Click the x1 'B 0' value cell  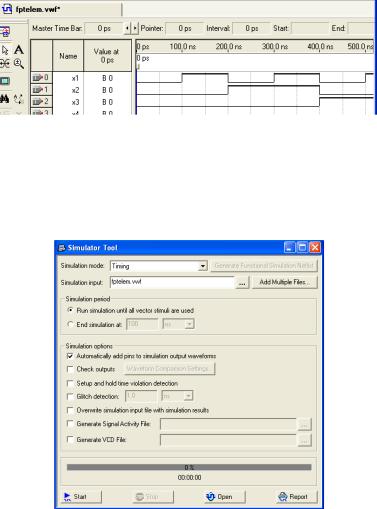point(107,78)
